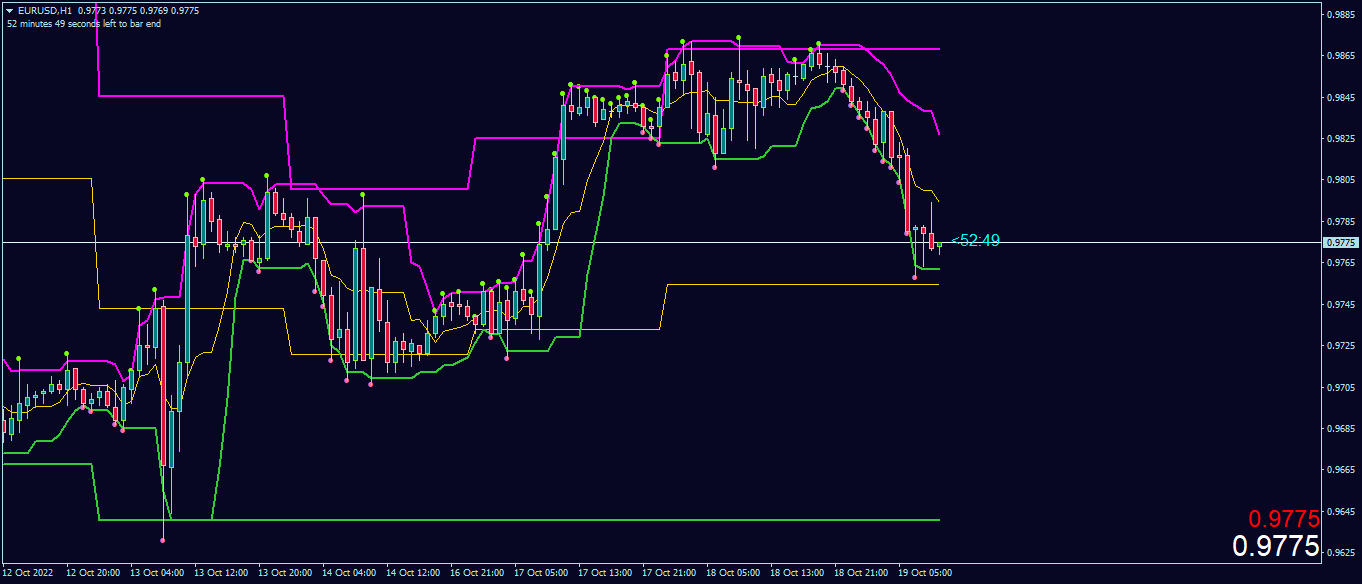The width and height of the screenshot is (1362, 584).
Task: Click the large white 0.9775 price readout
Action: point(1276,547)
